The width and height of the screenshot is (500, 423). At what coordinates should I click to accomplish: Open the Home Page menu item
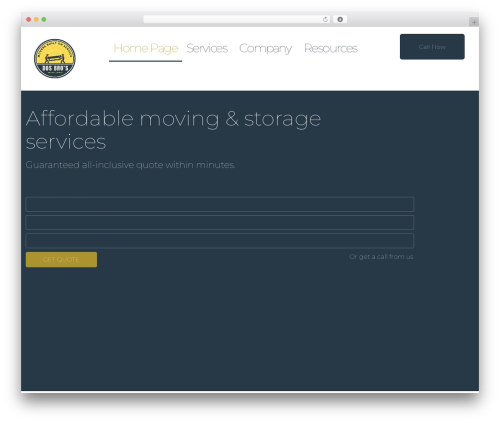(x=146, y=49)
